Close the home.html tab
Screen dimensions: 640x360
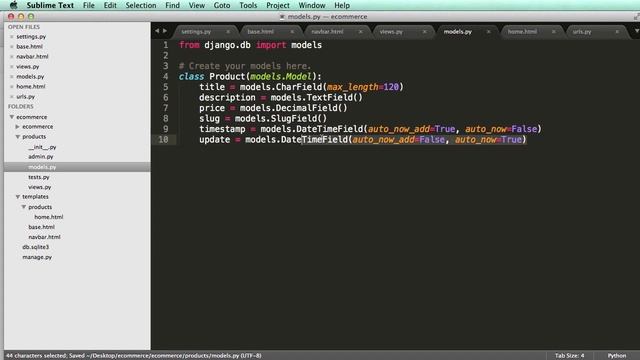[553, 31]
